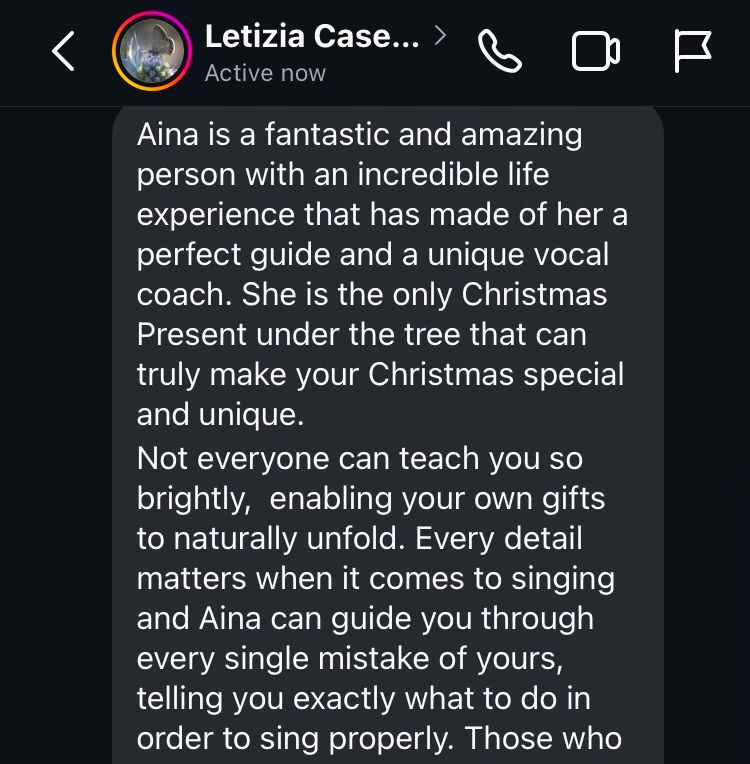Select "matters when it comes to singing" line
The width and height of the screenshot is (750, 764).
375,578
